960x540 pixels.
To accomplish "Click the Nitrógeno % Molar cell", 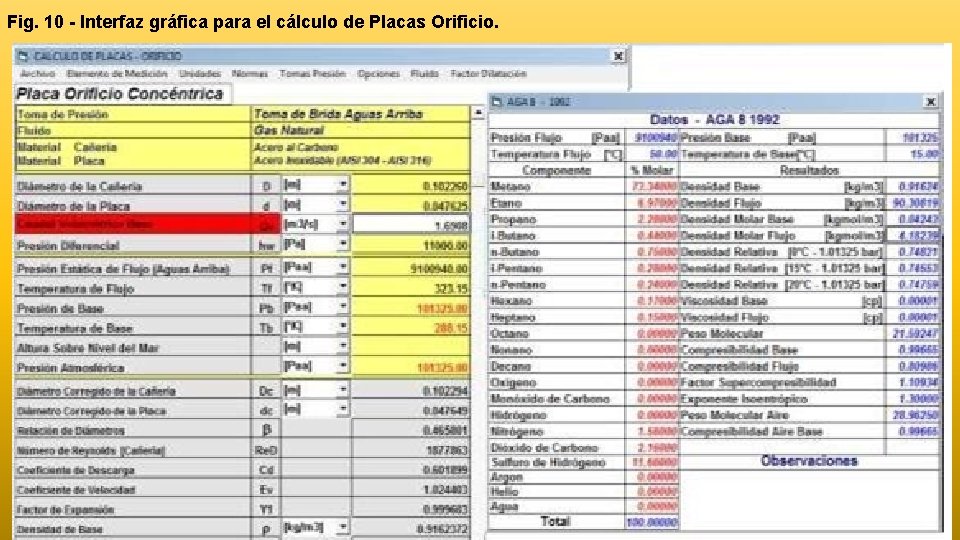I will click(651, 432).
